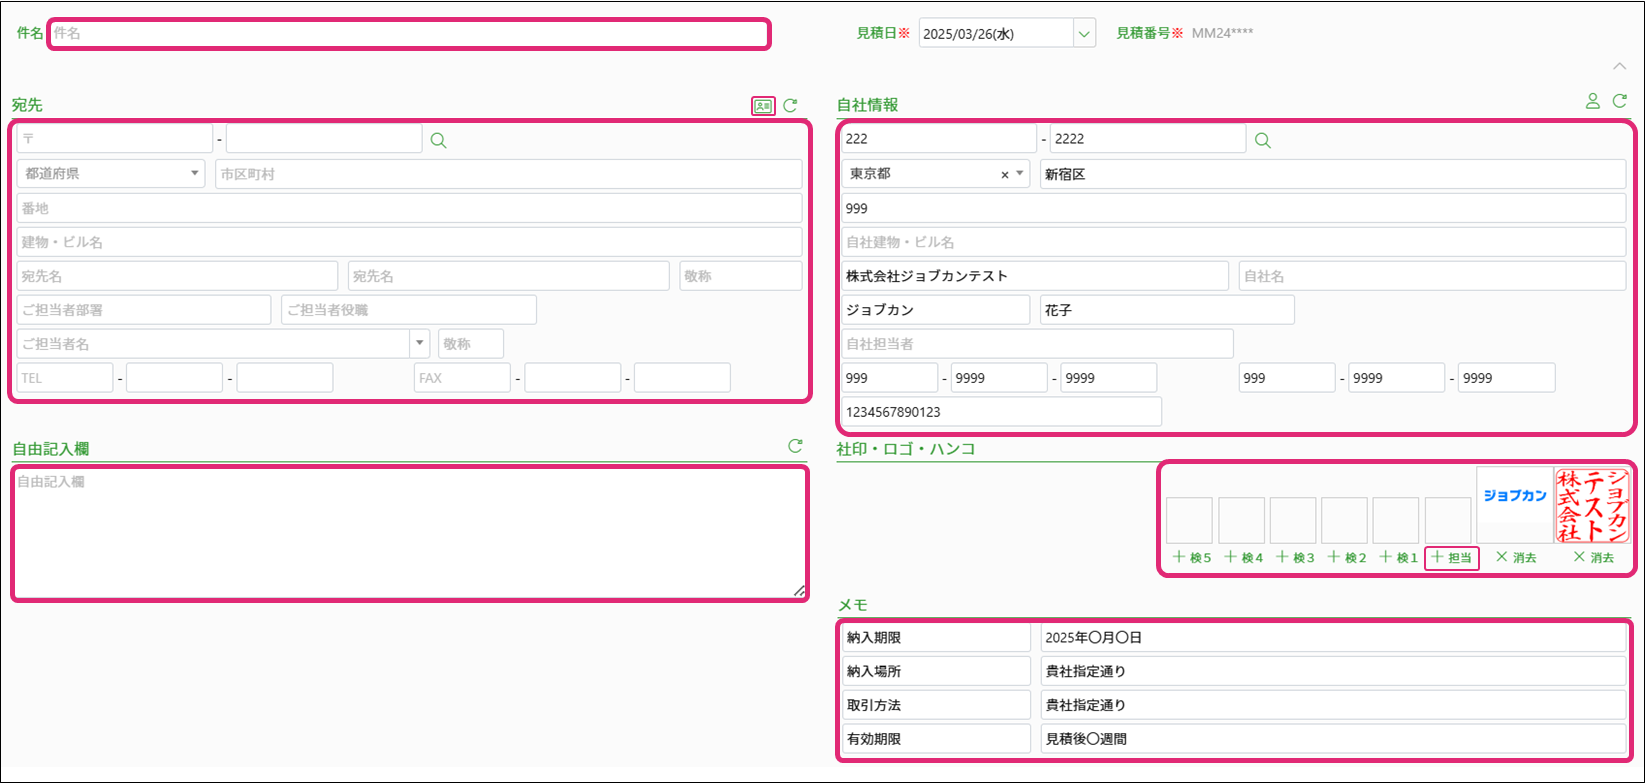The width and height of the screenshot is (1645, 783).
Task: Click the refresh icon in 宛先 header
Action: 790,105
